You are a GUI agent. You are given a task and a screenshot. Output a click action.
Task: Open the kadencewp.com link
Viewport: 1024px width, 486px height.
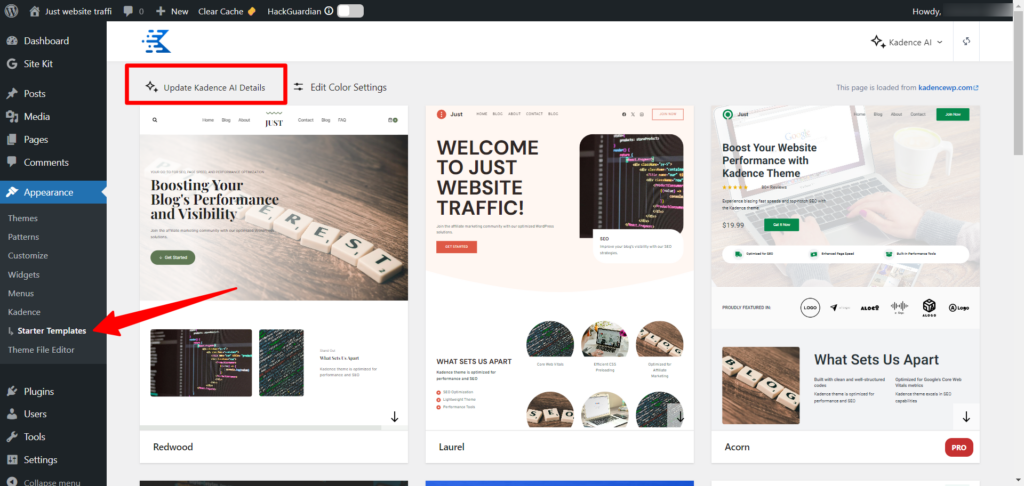click(x=948, y=88)
